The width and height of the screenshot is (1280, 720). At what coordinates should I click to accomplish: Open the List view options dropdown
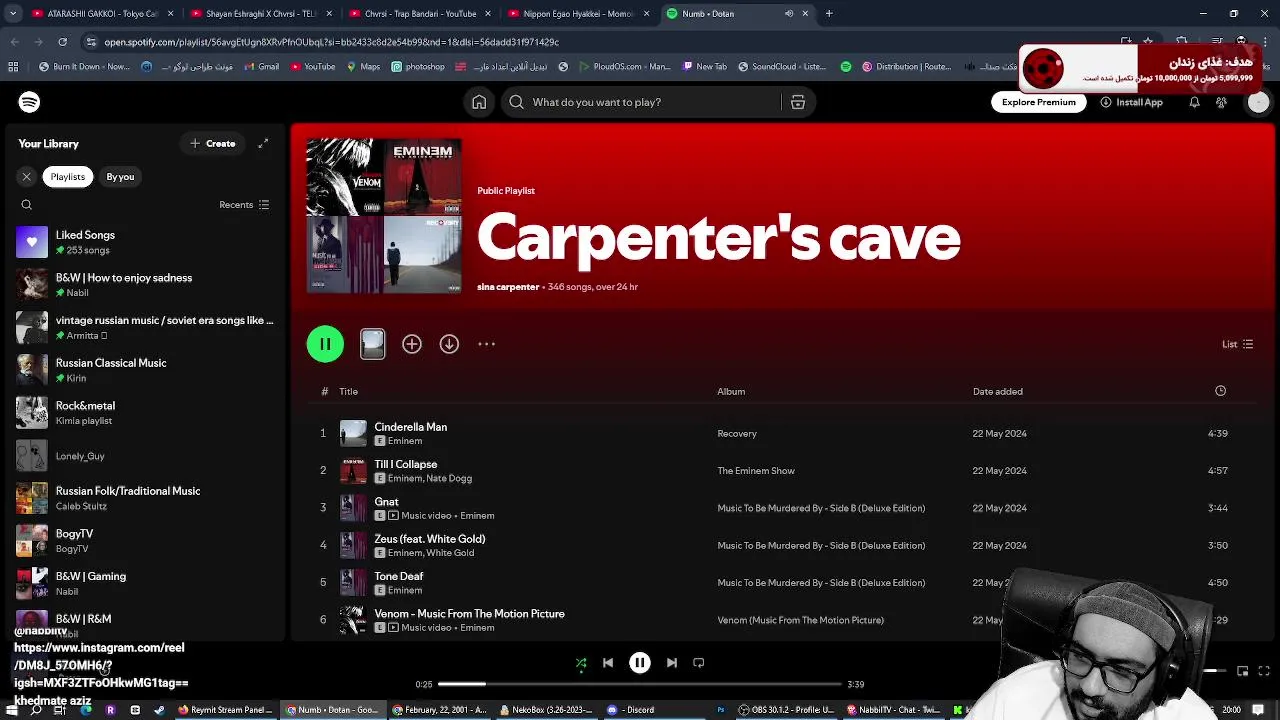click(x=1237, y=344)
